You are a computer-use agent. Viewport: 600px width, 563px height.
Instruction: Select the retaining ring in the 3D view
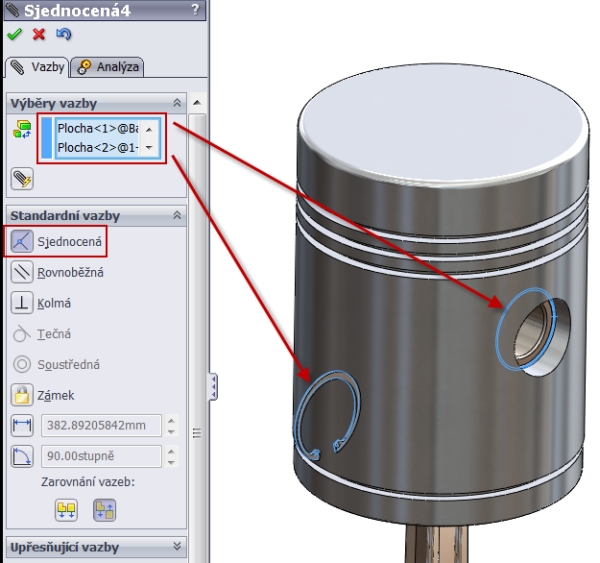pyautogui.click(x=325, y=414)
